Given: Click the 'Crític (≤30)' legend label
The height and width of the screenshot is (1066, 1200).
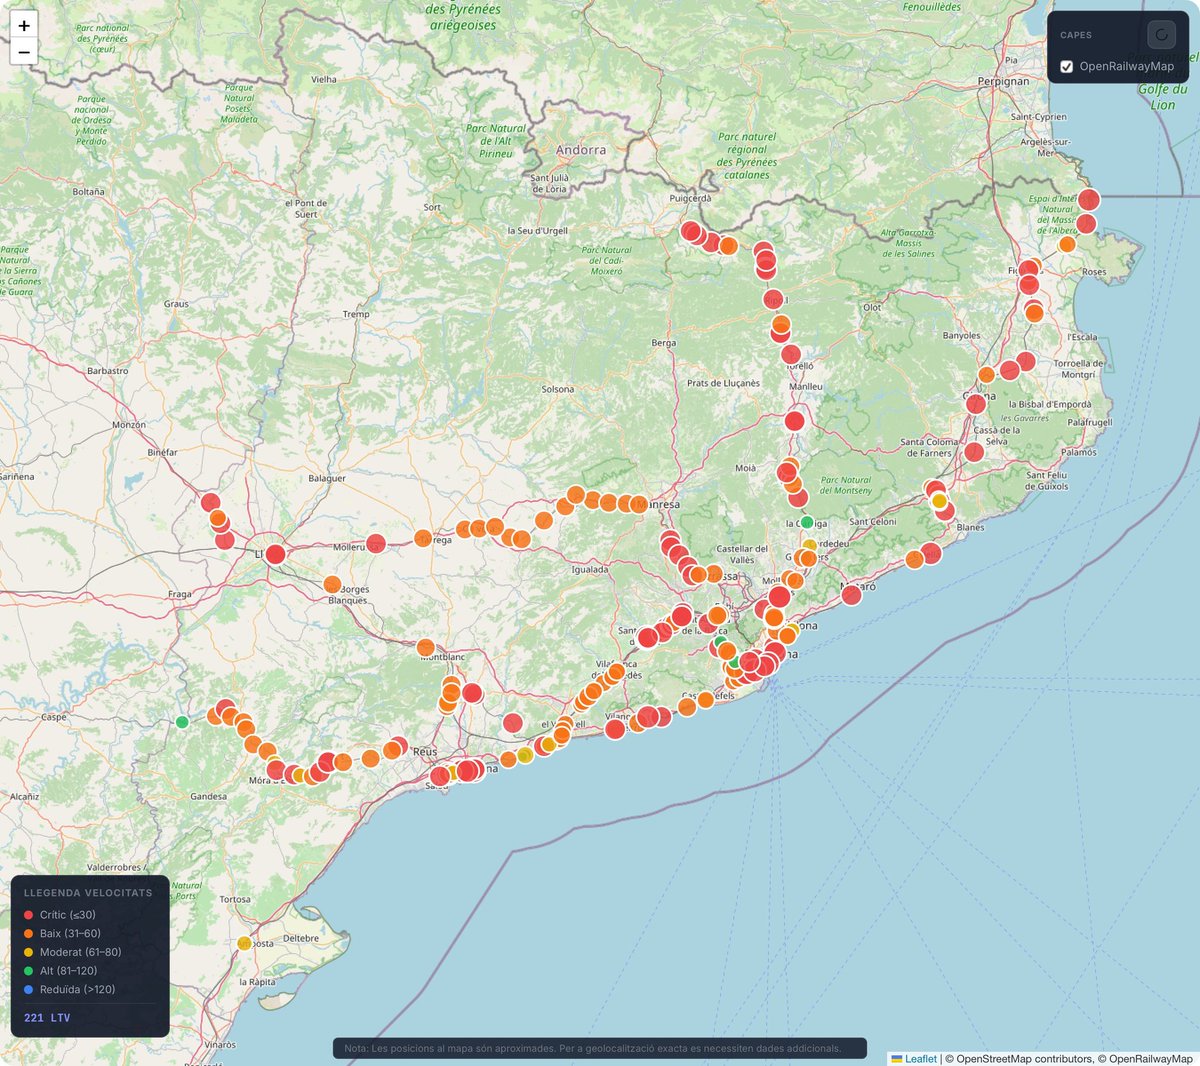Looking at the screenshot, I should 68,915.
